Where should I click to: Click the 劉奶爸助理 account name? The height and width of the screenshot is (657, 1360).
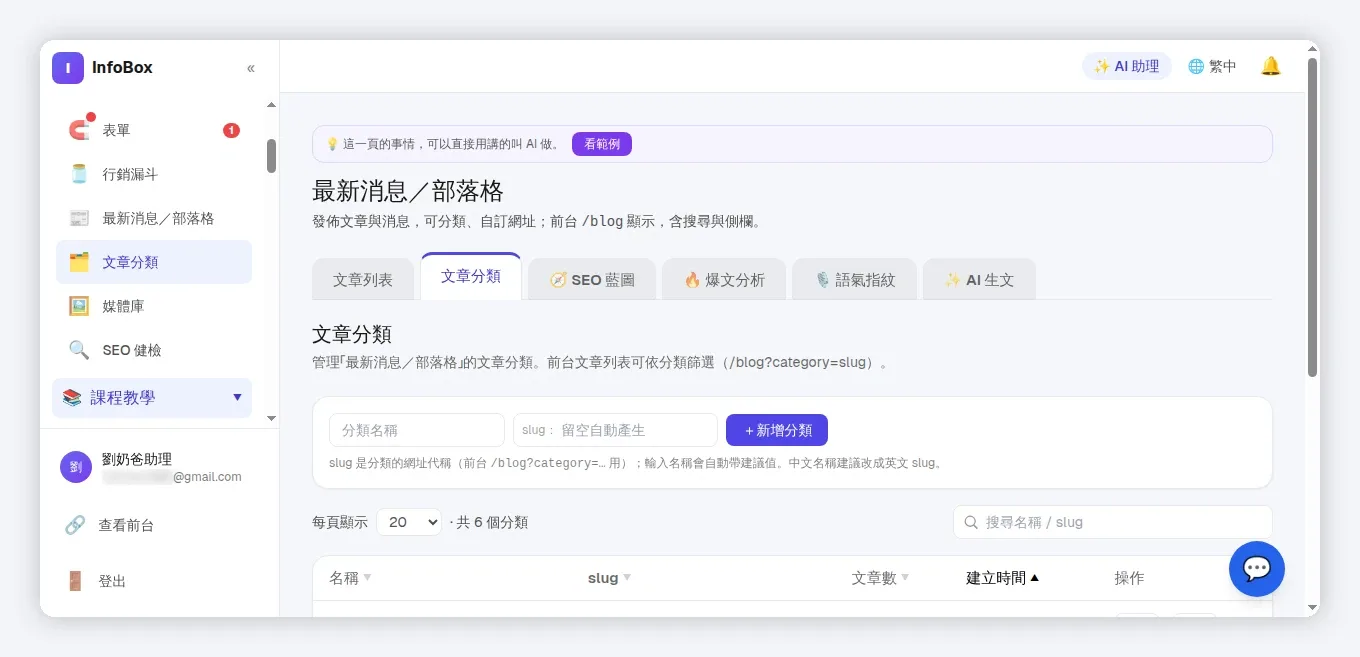click(x=137, y=459)
